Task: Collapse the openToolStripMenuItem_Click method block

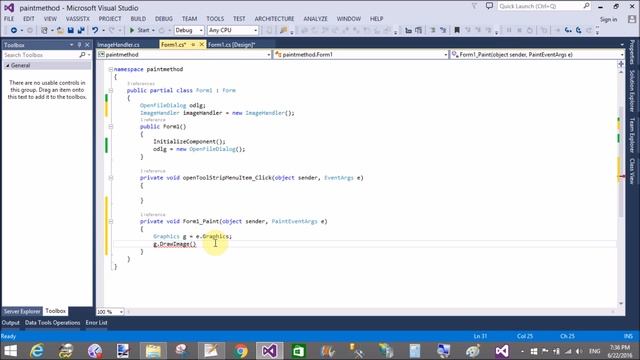Action: 111,178
